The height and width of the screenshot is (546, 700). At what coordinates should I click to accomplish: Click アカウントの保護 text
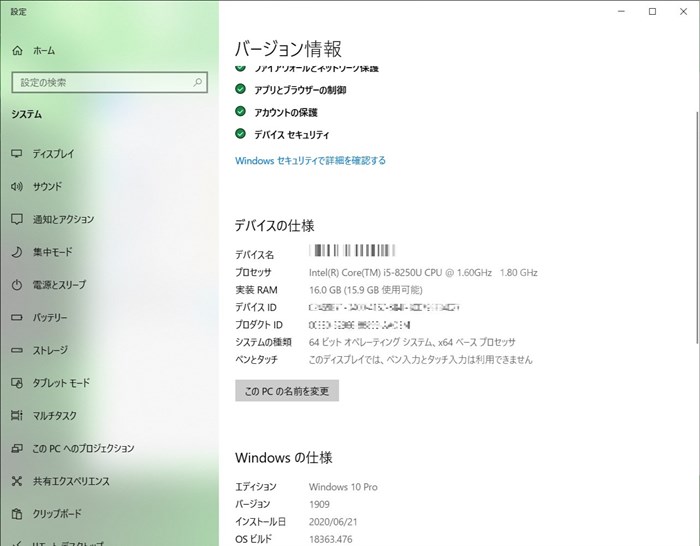(286, 113)
